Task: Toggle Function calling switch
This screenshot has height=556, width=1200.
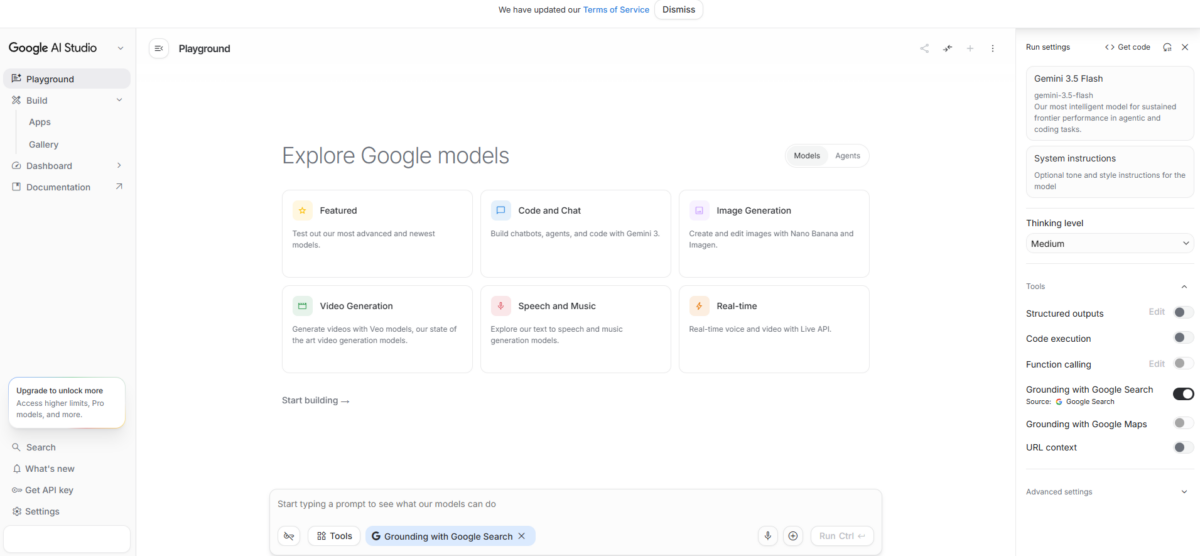Action: 1183,364
